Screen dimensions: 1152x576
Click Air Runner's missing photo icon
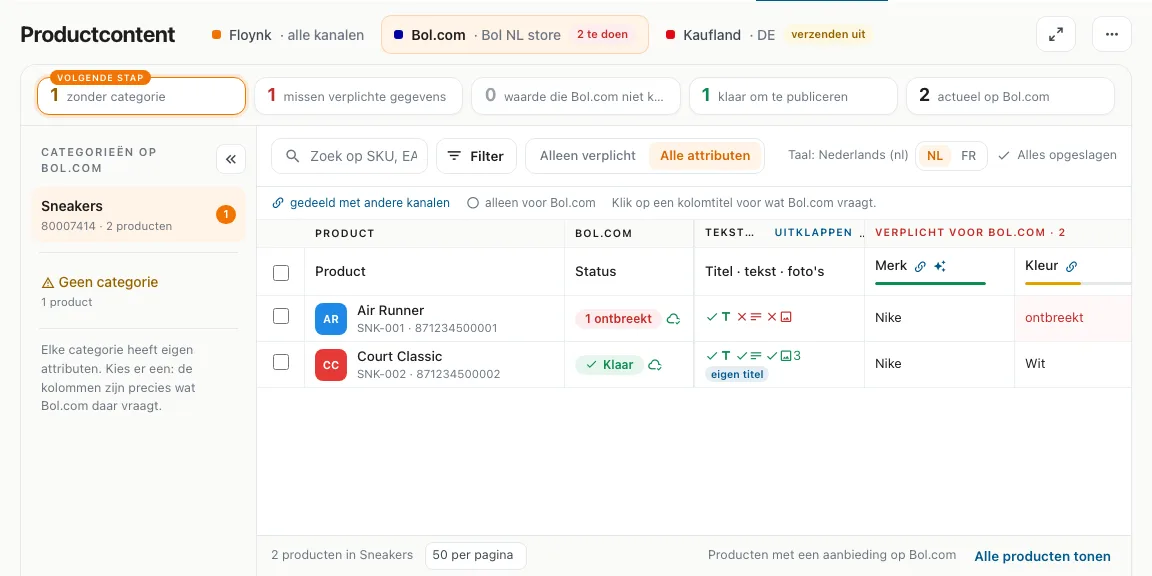[786, 317]
